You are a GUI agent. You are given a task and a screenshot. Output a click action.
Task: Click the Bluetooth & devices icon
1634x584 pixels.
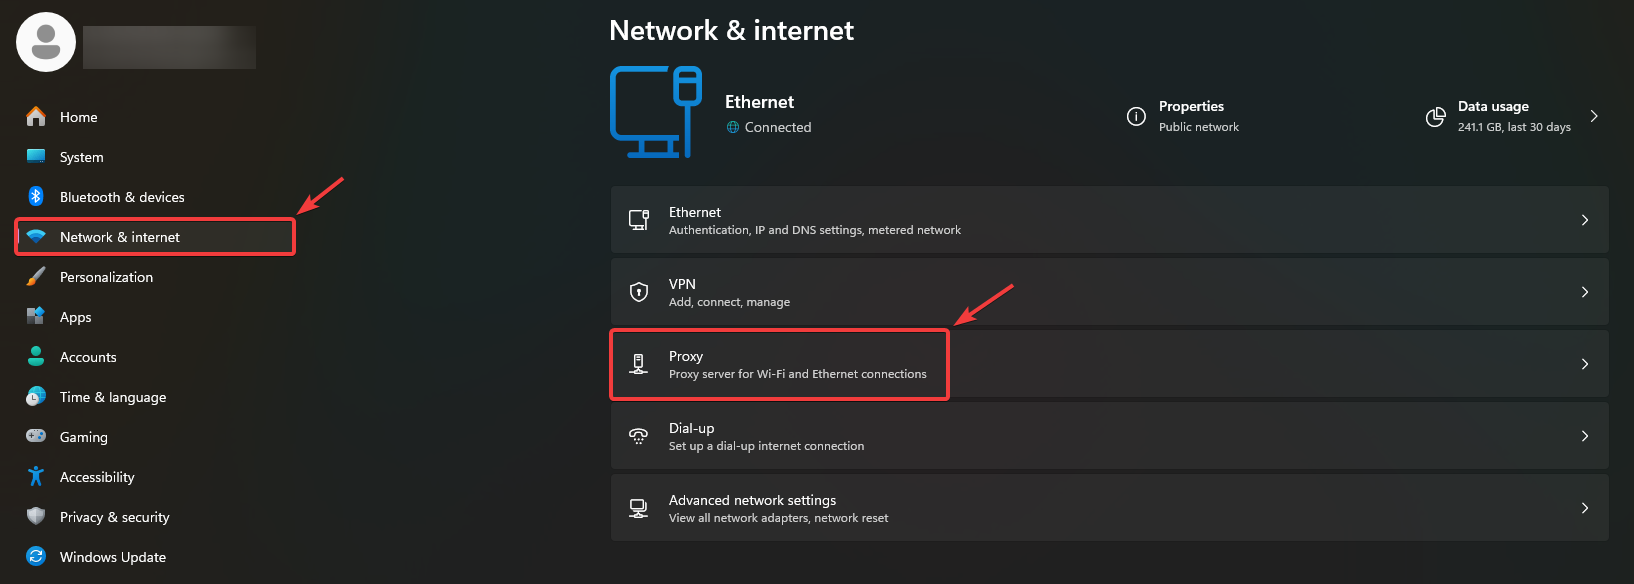click(36, 197)
